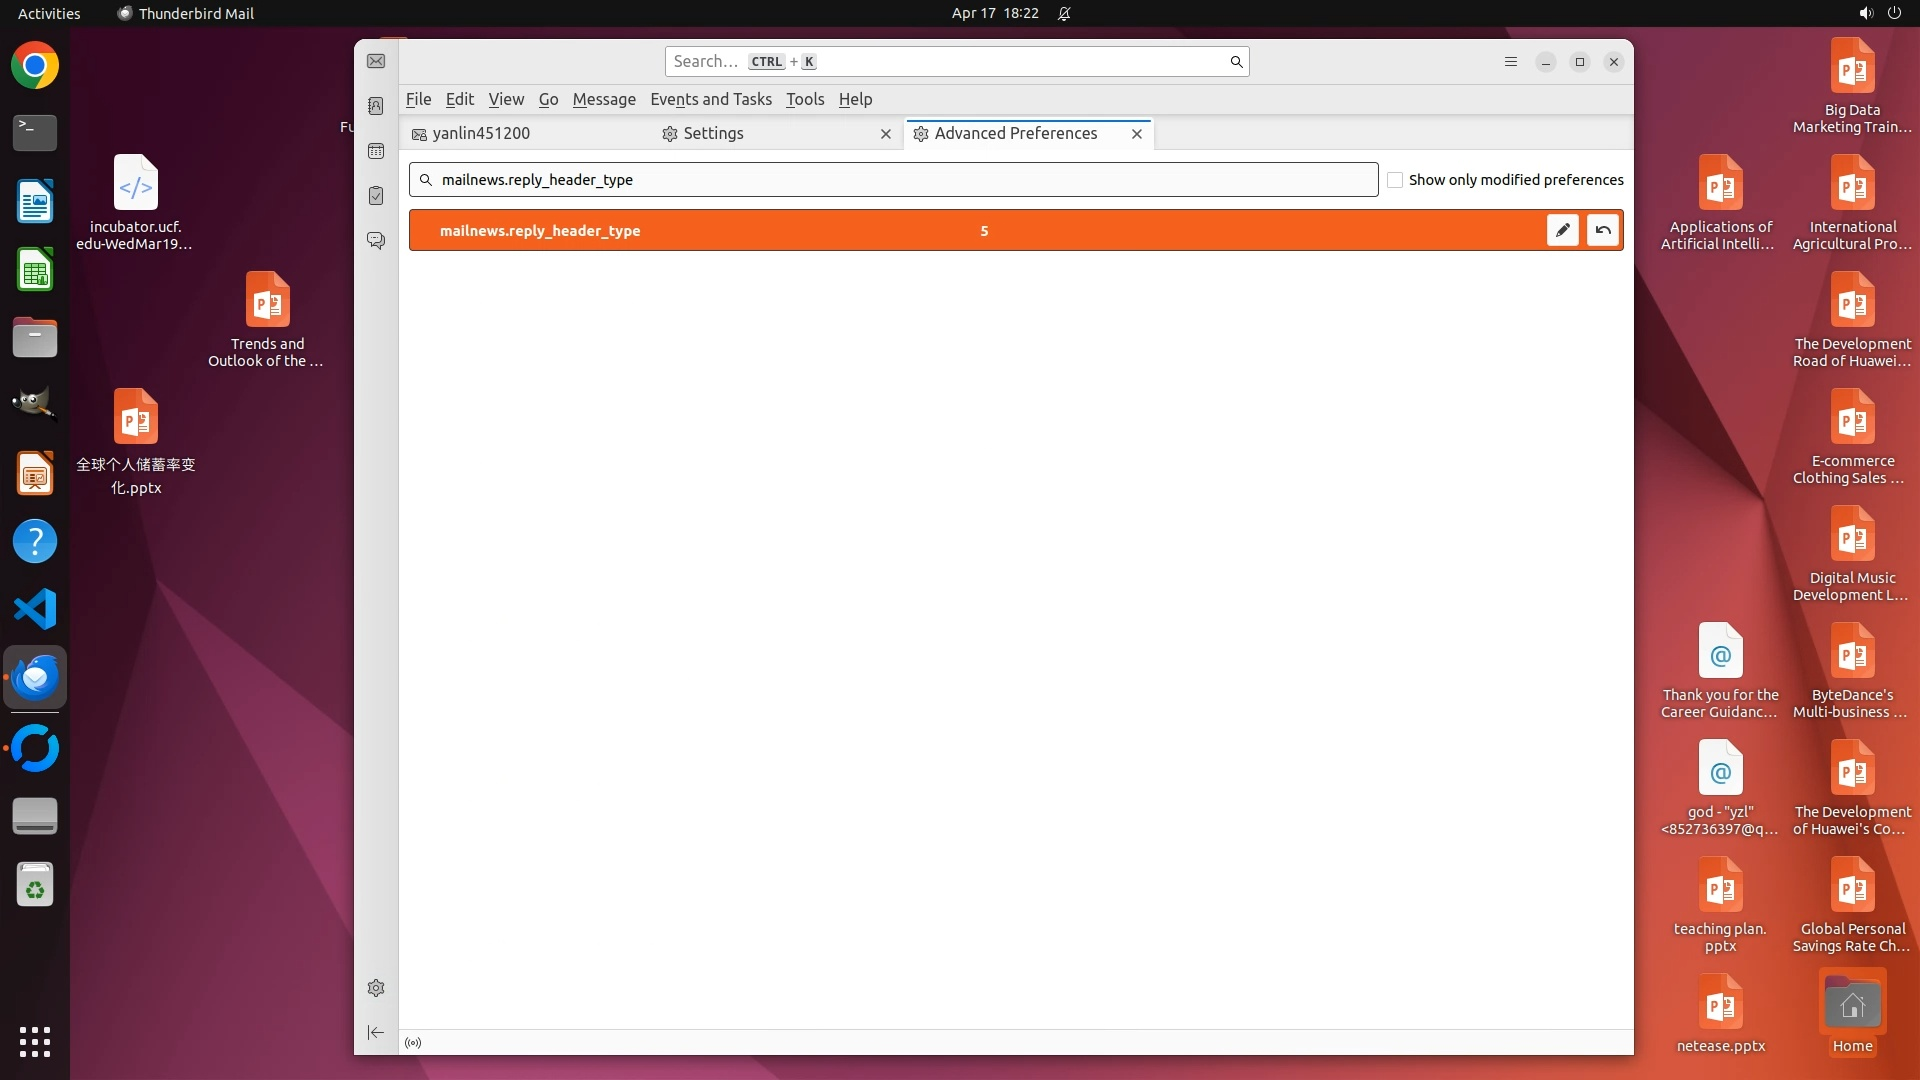Open the Address Book sidebar icon
Image resolution: width=1920 pixels, height=1080 pixels.
[376, 106]
